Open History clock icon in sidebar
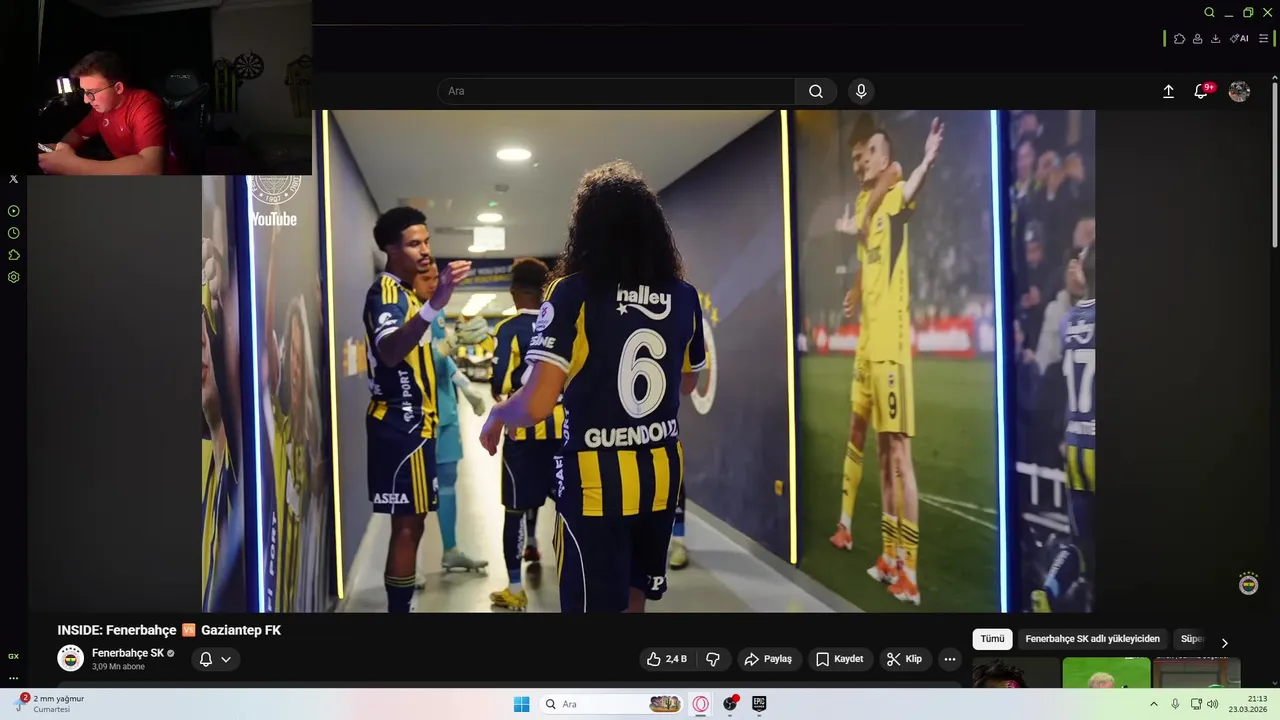 point(13,233)
